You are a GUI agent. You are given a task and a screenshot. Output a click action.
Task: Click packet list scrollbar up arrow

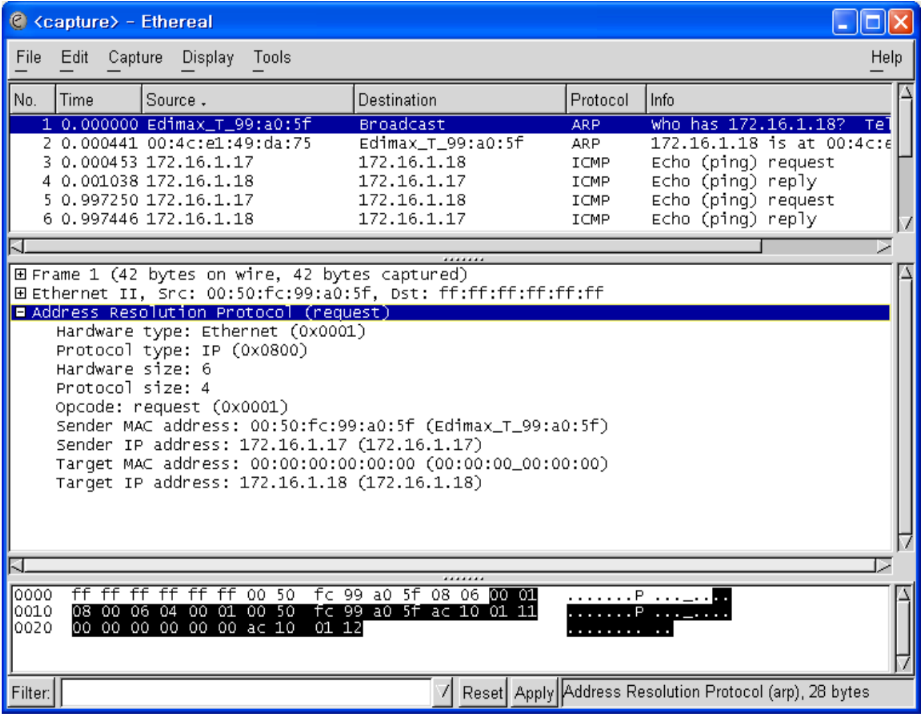tap(906, 93)
